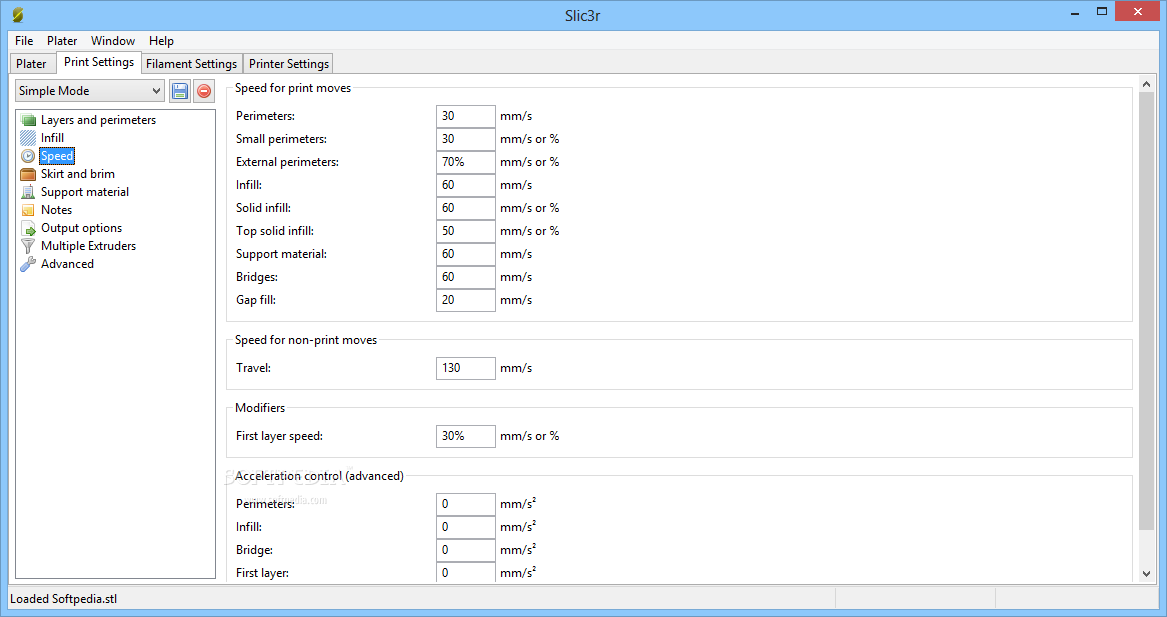The image size is (1167, 617).
Task: Open the Window menu
Action: click(112, 40)
